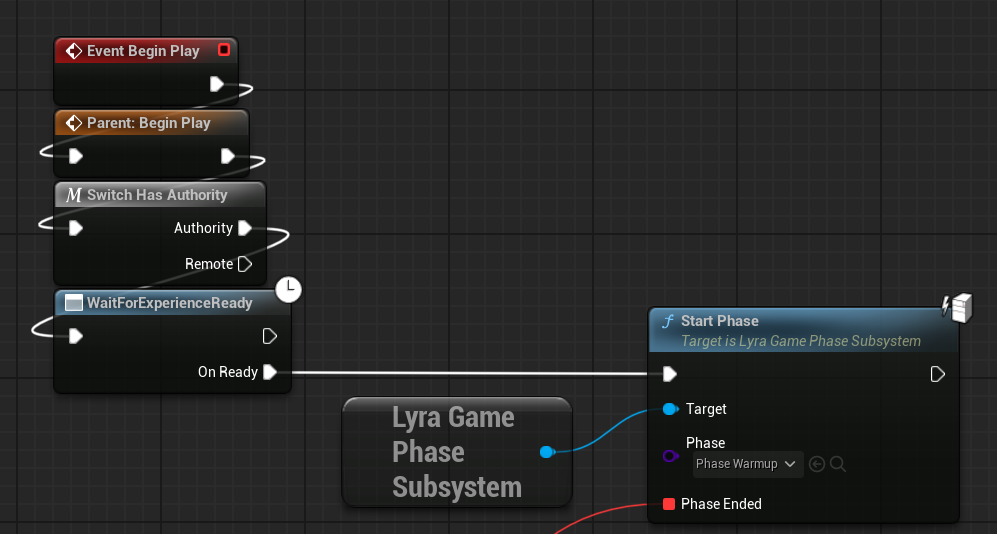Click the WaitForExperienceReady window icon

tap(74, 303)
